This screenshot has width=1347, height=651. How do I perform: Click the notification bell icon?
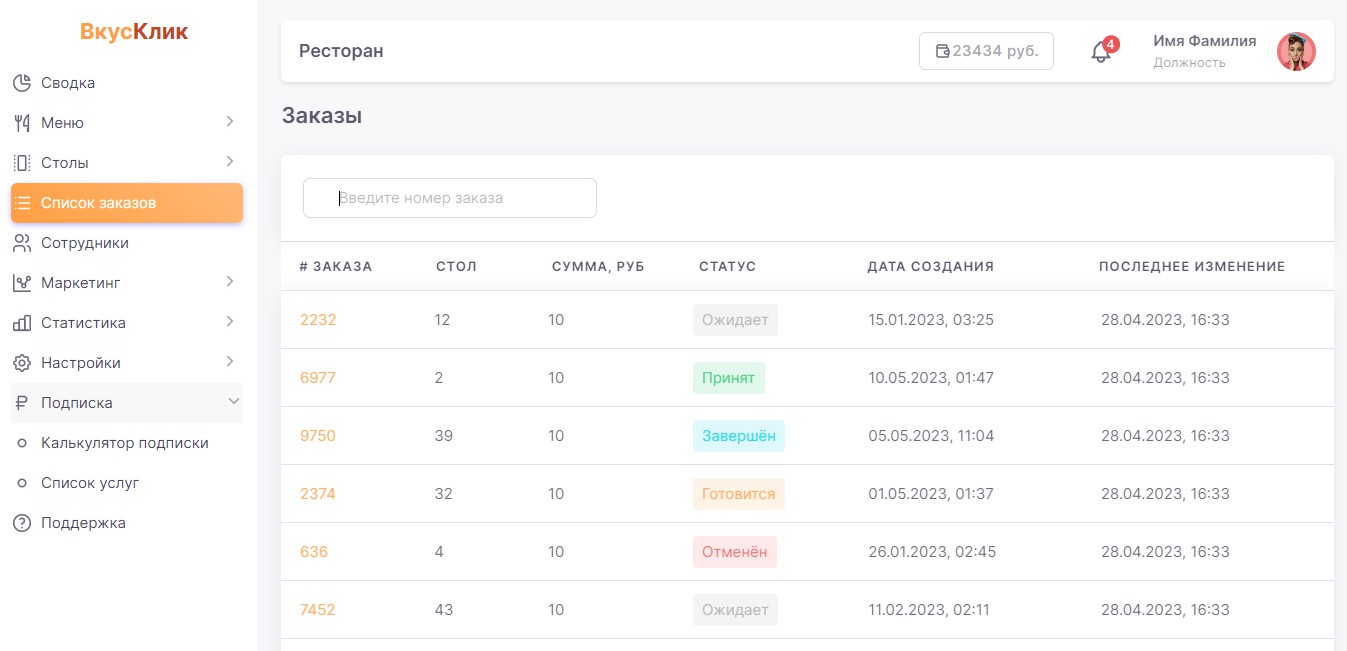coord(1101,52)
